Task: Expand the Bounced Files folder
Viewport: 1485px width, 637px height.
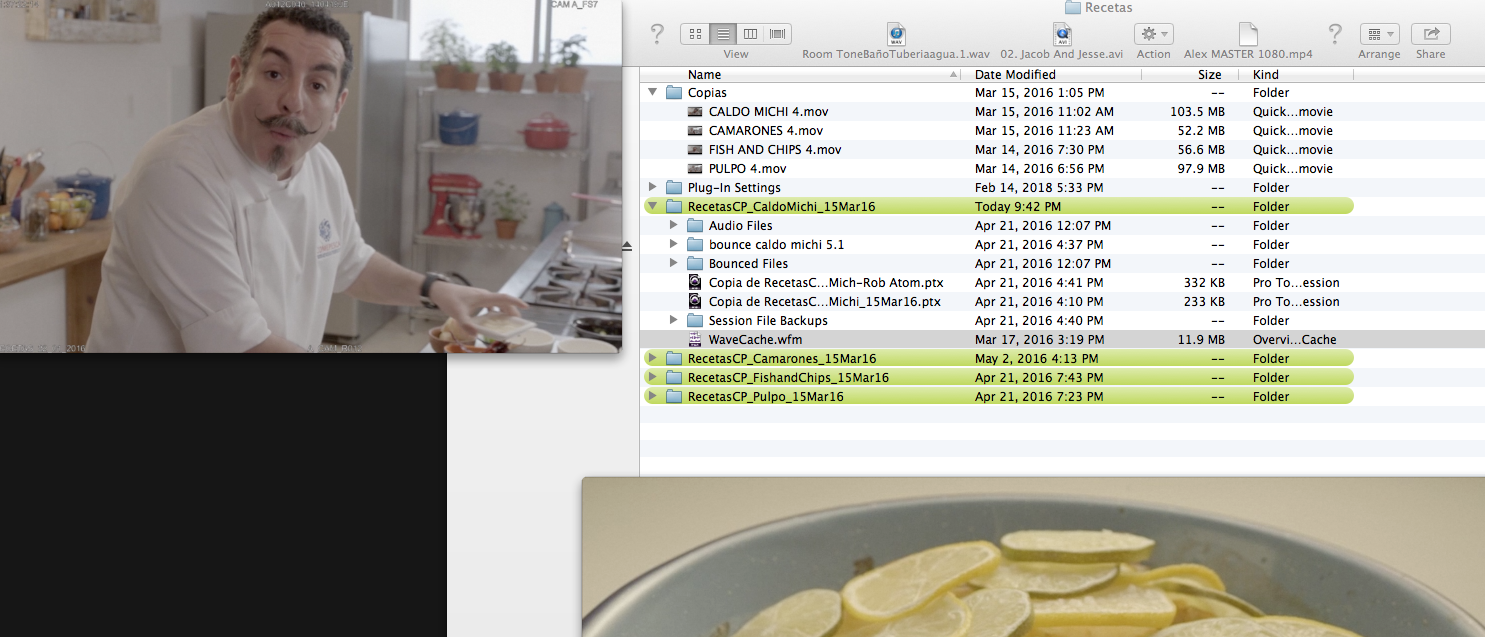Action: coord(674,263)
